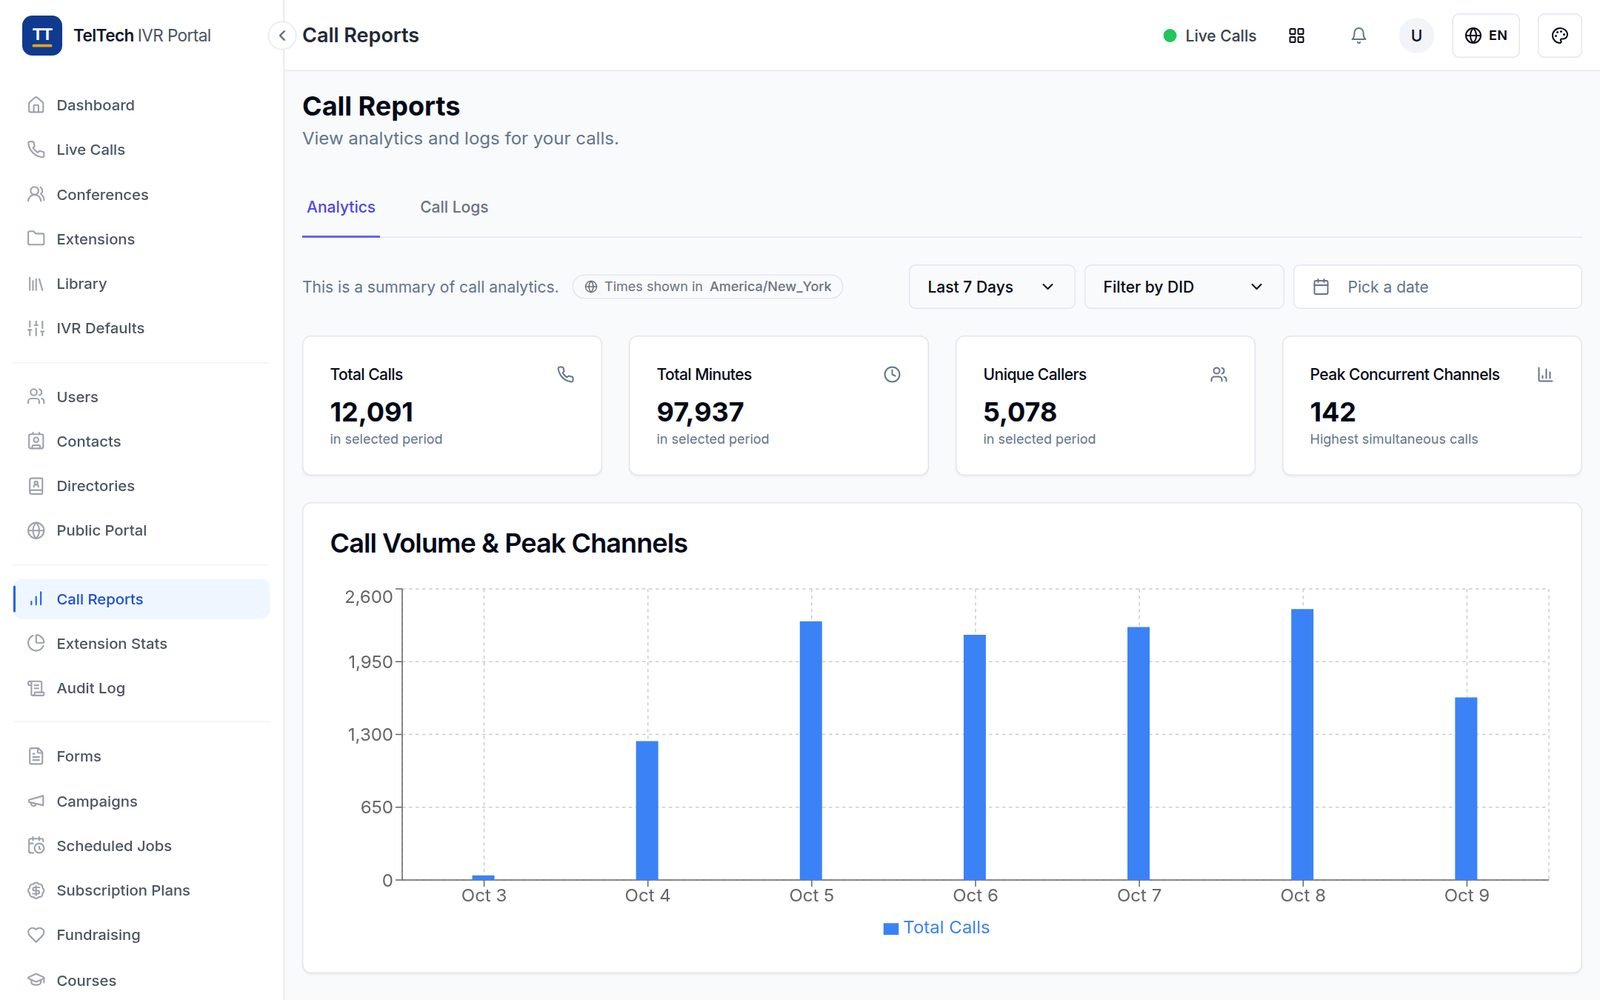Screen dimensions: 1600x1000
Task: Open notifications bell icon
Action: (1358, 36)
